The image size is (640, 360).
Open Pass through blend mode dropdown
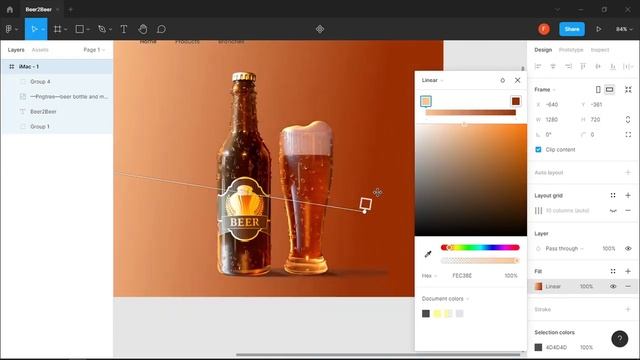click(x=564, y=249)
